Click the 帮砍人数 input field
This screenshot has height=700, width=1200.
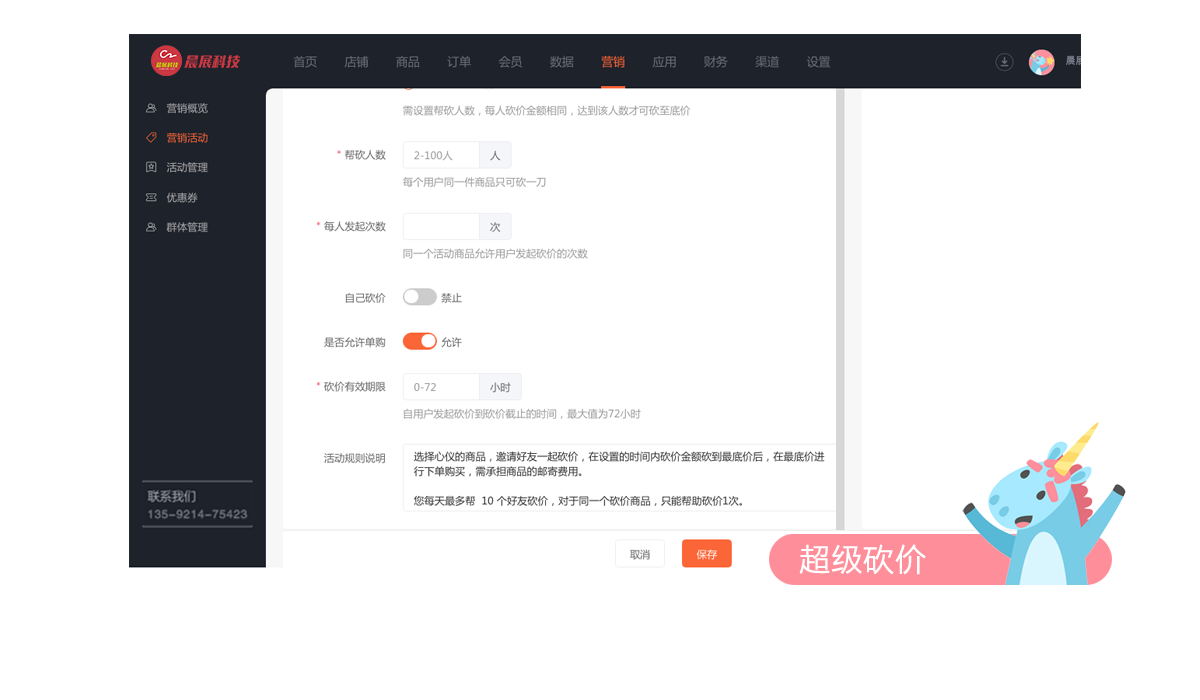pos(441,155)
